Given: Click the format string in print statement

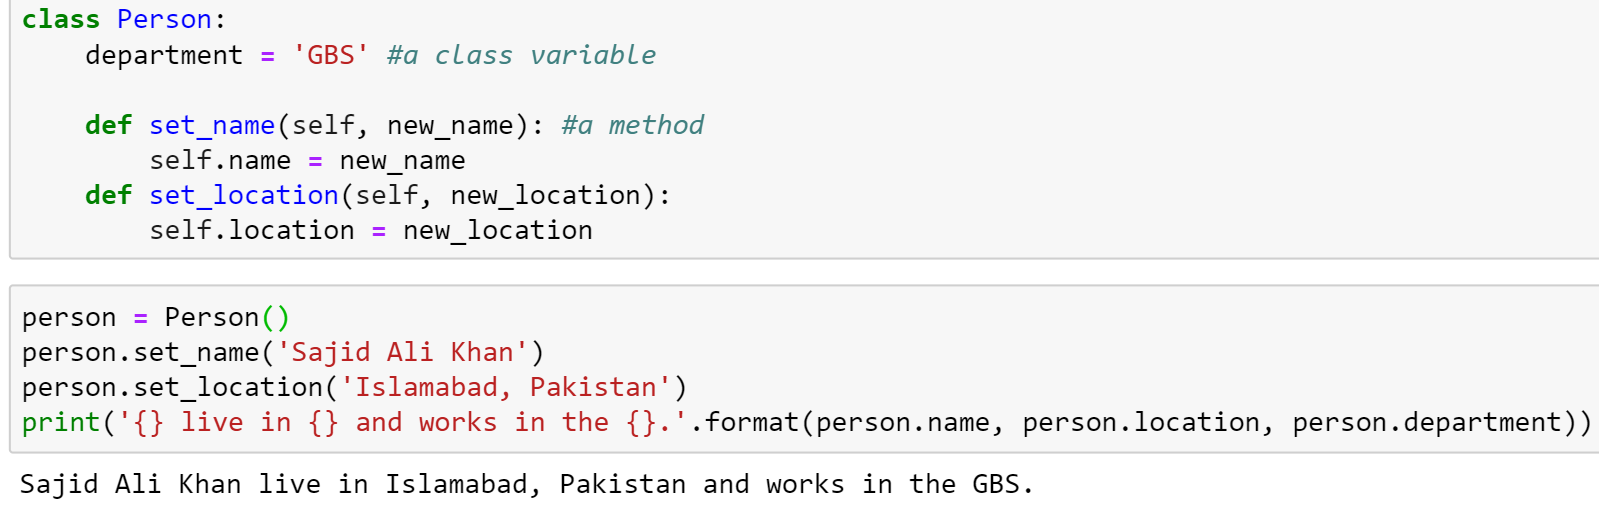Looking at the screenshot, I should [403, 422].
